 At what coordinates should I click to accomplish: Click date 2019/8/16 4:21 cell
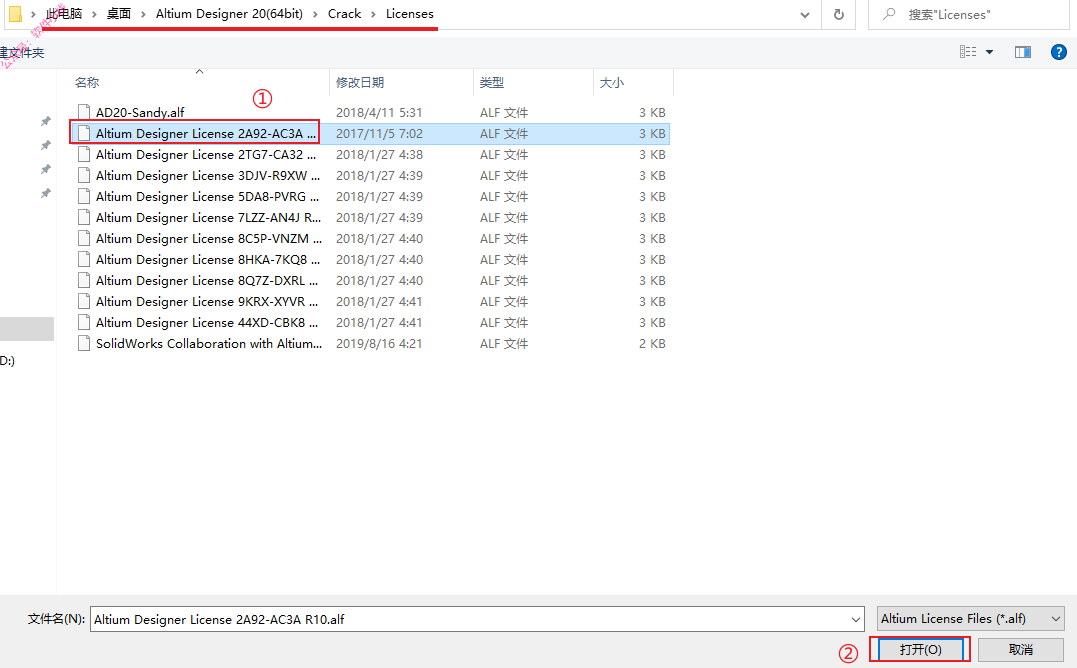point(379,343)
